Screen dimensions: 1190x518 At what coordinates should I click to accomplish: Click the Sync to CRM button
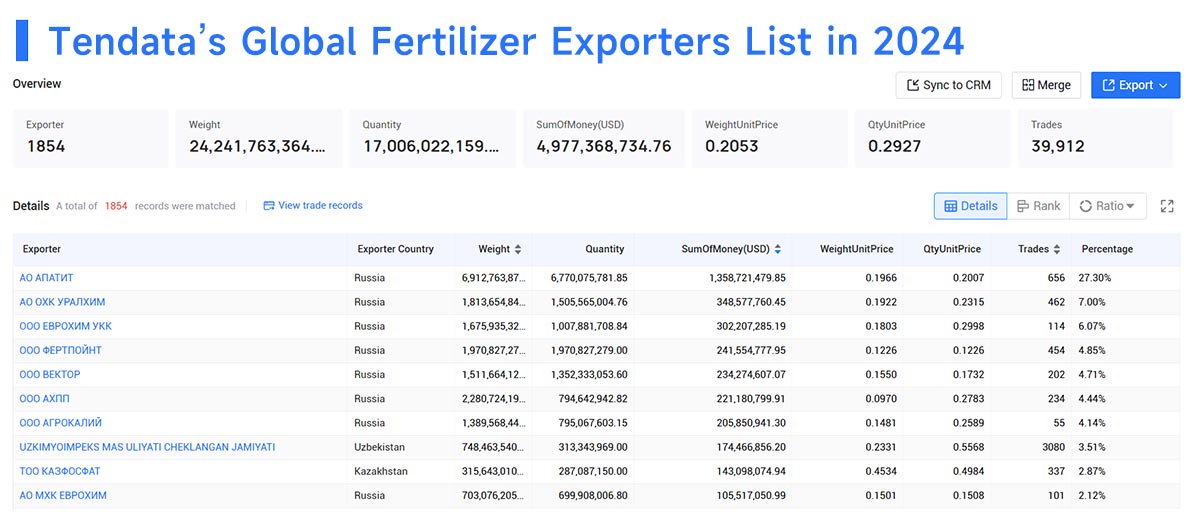[x=949, y=85]
